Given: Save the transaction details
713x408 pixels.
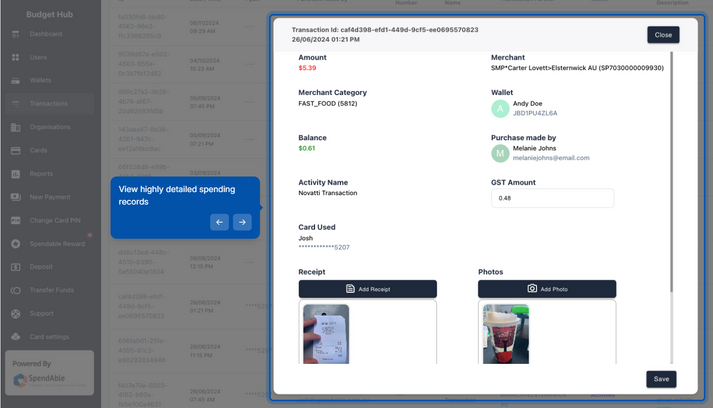Looking at the screenshot, I should tap(661, 379).
